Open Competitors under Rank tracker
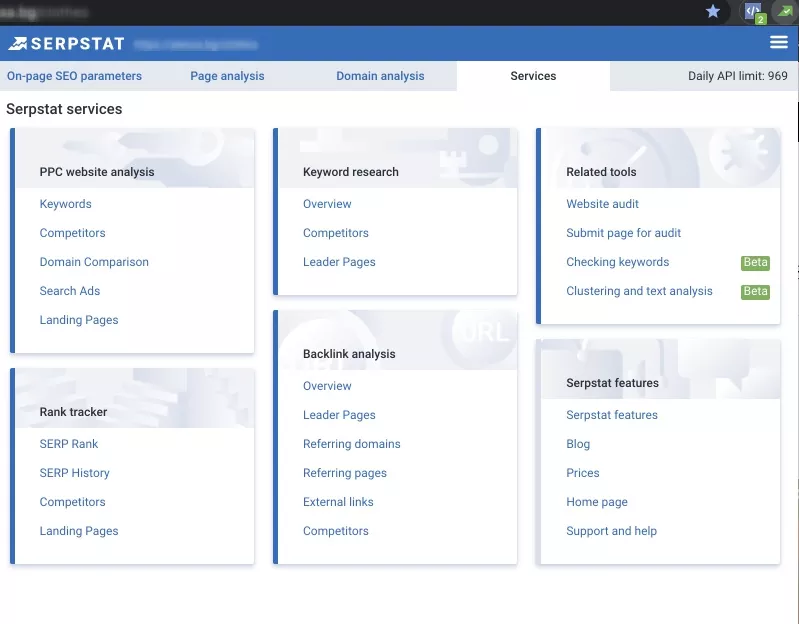This screenshot has width=799, height=624. point(72,502)
